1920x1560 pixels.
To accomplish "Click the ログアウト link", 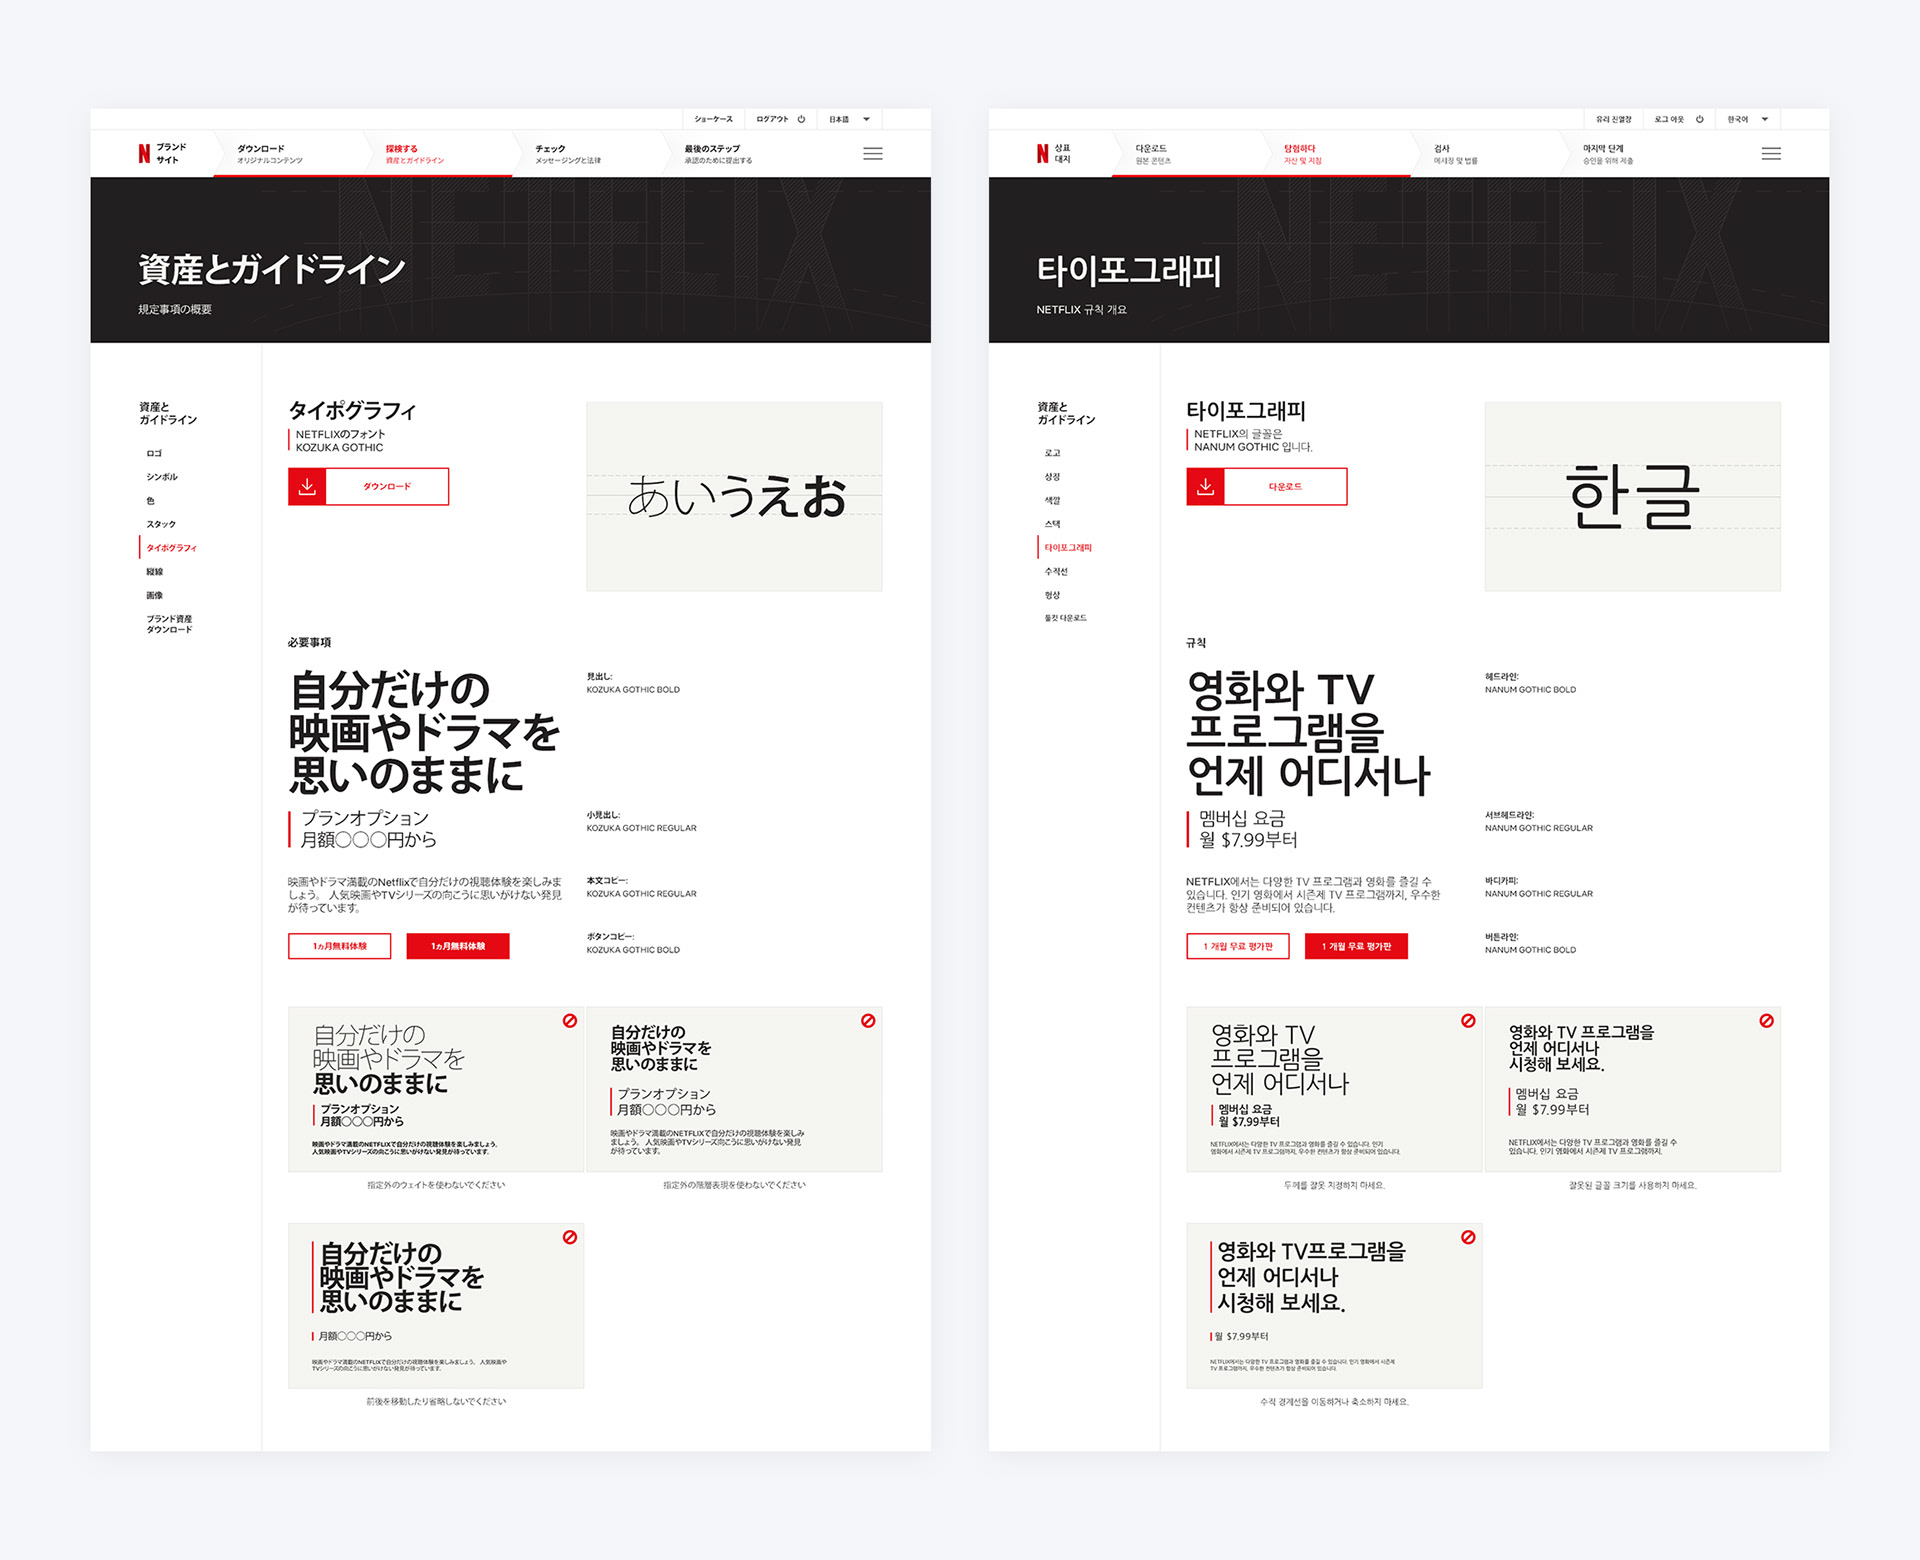I will tap(772, 119).
